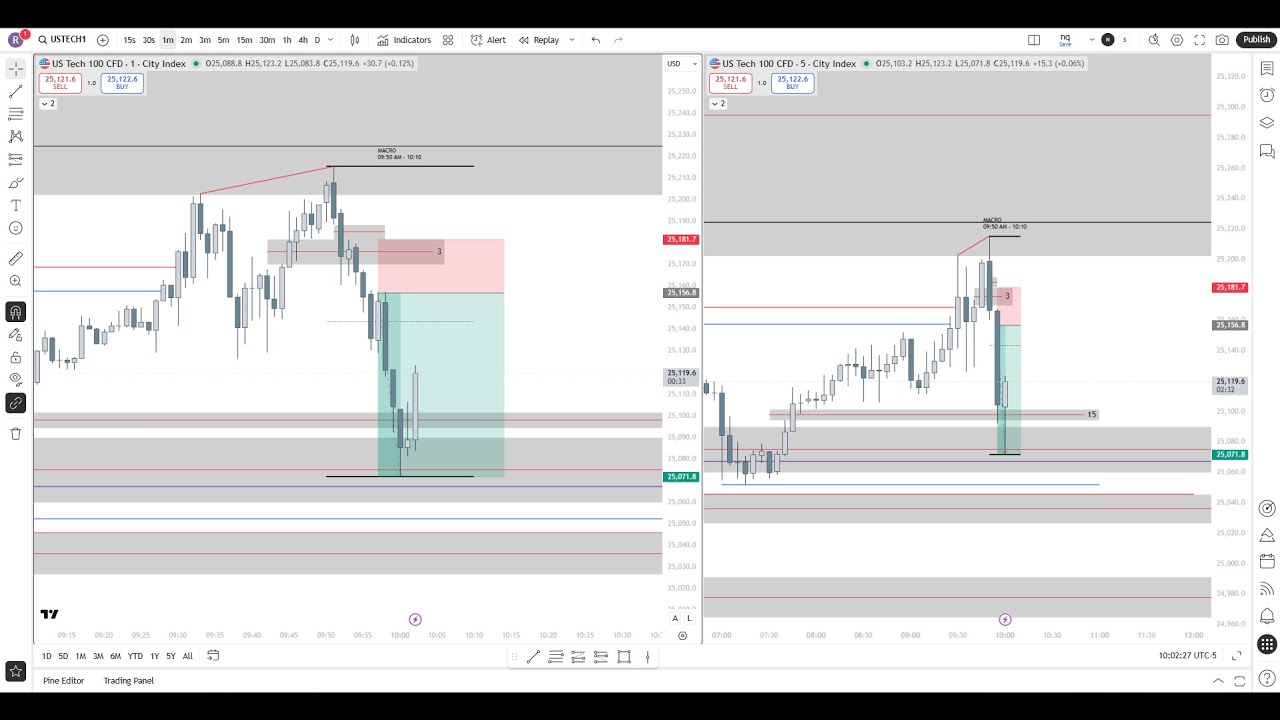Screen dimensions: 1280x720
Task: Click the 25,122.6 BUY button on left chart
Action: (122, 83)
